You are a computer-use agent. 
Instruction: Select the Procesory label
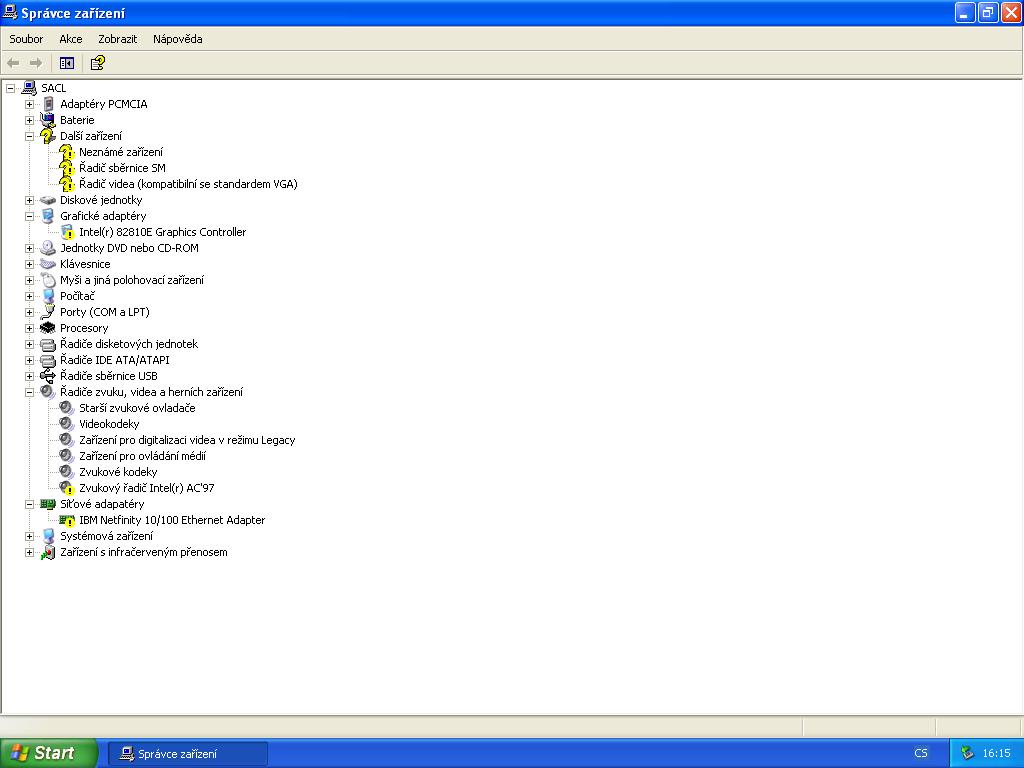84,328
